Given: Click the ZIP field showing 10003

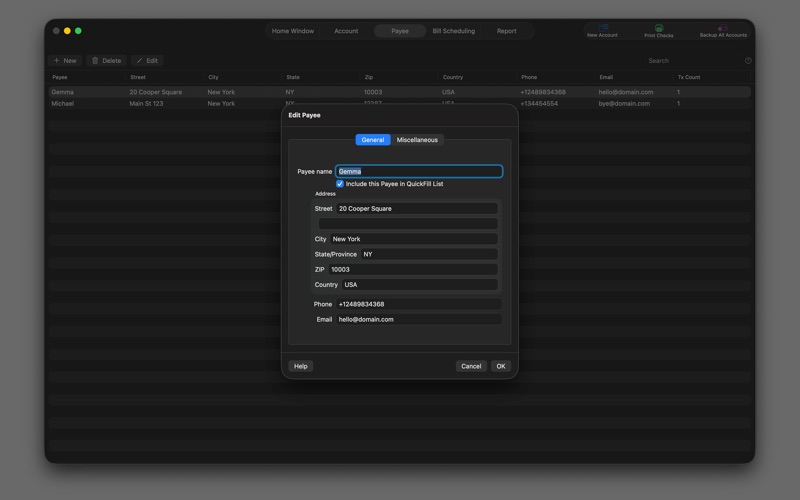Looking at the screenshot, I should pos(413,269).
